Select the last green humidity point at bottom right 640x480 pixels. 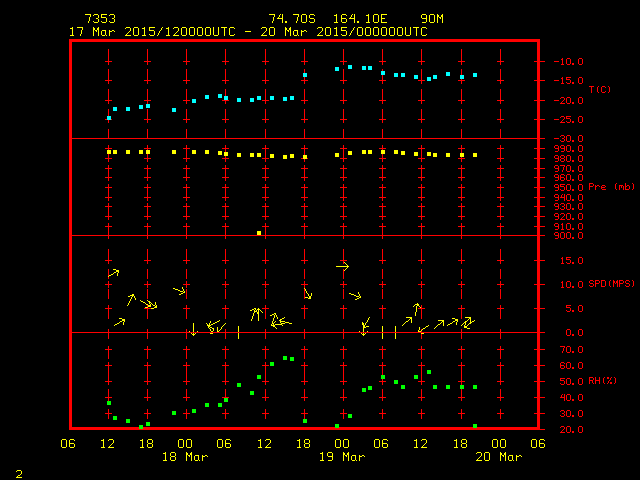coord(475,426)
